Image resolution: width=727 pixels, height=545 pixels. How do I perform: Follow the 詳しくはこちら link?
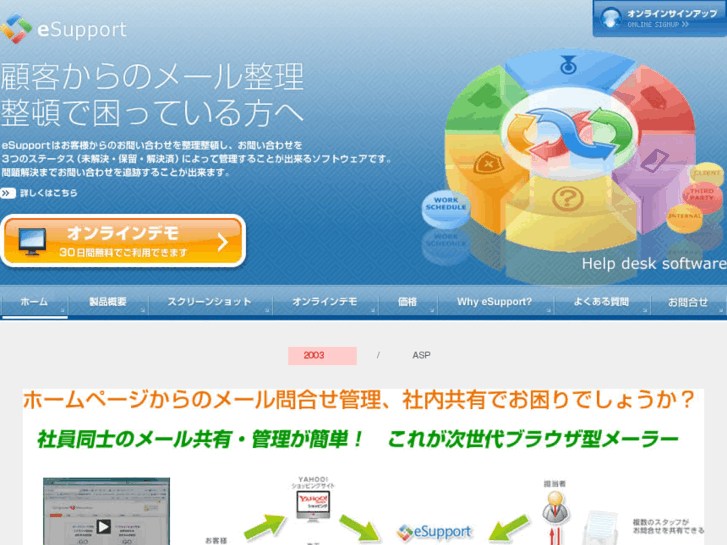(49, 193)
